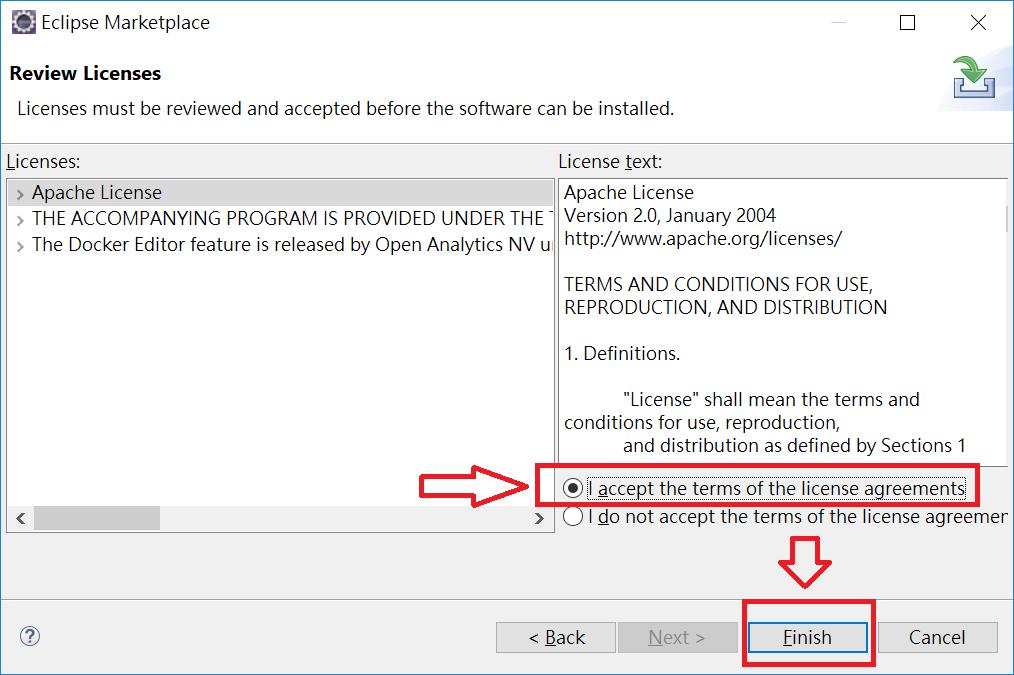Expand the Docker Editor feature license

[20, 246]
